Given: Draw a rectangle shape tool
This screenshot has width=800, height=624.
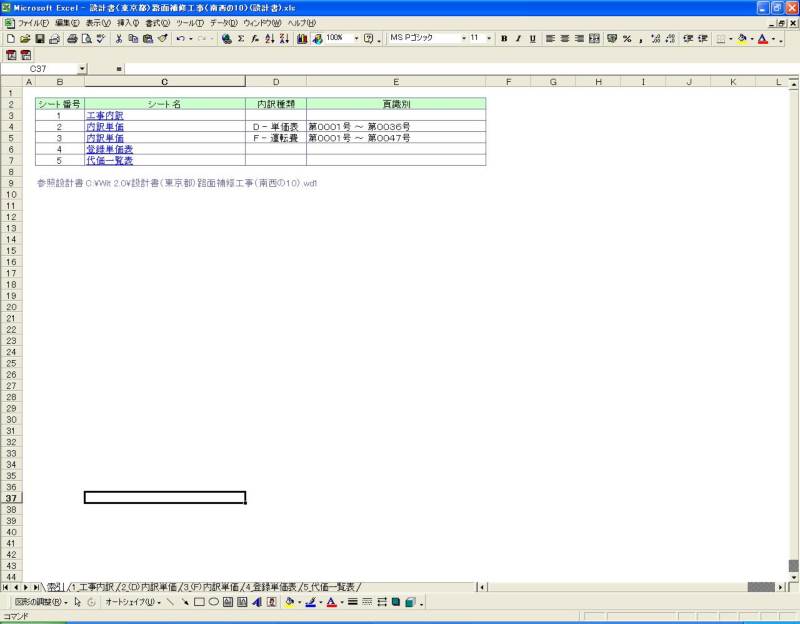Looking at the screenshot, I should click(x=199, y=603).
